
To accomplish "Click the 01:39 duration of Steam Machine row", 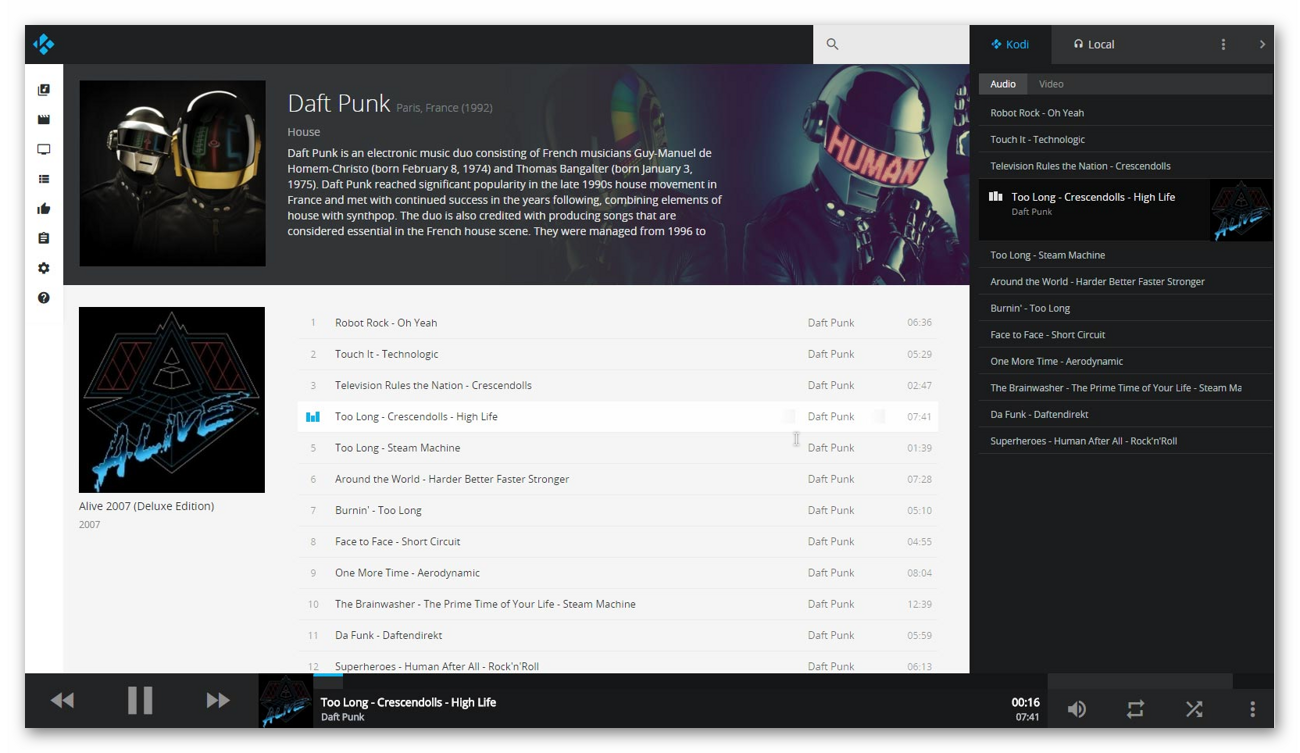I will pos(919,448).
